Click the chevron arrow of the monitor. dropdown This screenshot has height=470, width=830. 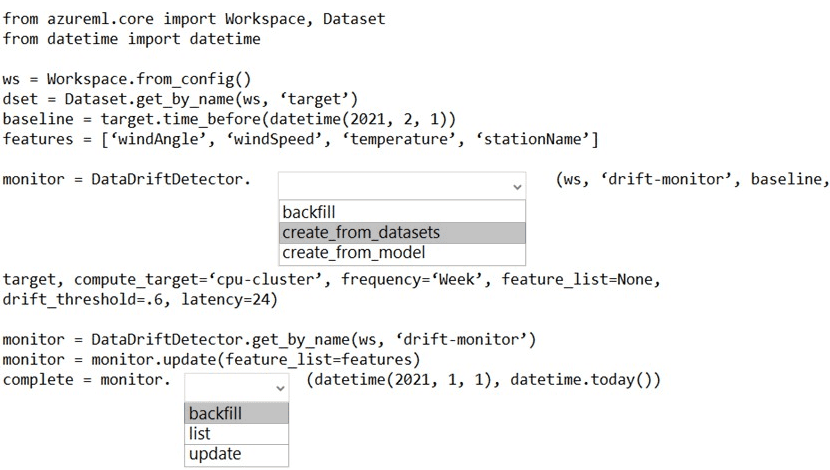point(279,386)
